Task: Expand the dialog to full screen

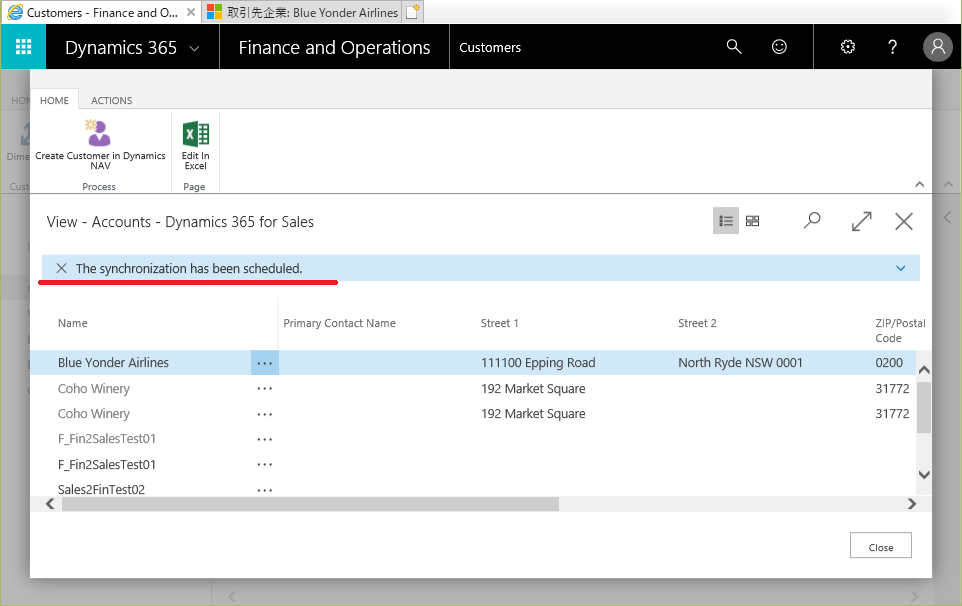Action: pyautogui.click(x=861, y=221)
